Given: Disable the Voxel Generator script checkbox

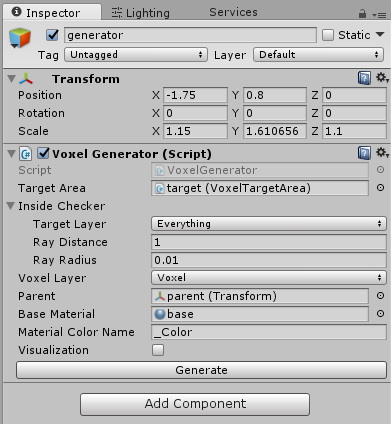Looking at the screenshot, I should pos(43,153).
